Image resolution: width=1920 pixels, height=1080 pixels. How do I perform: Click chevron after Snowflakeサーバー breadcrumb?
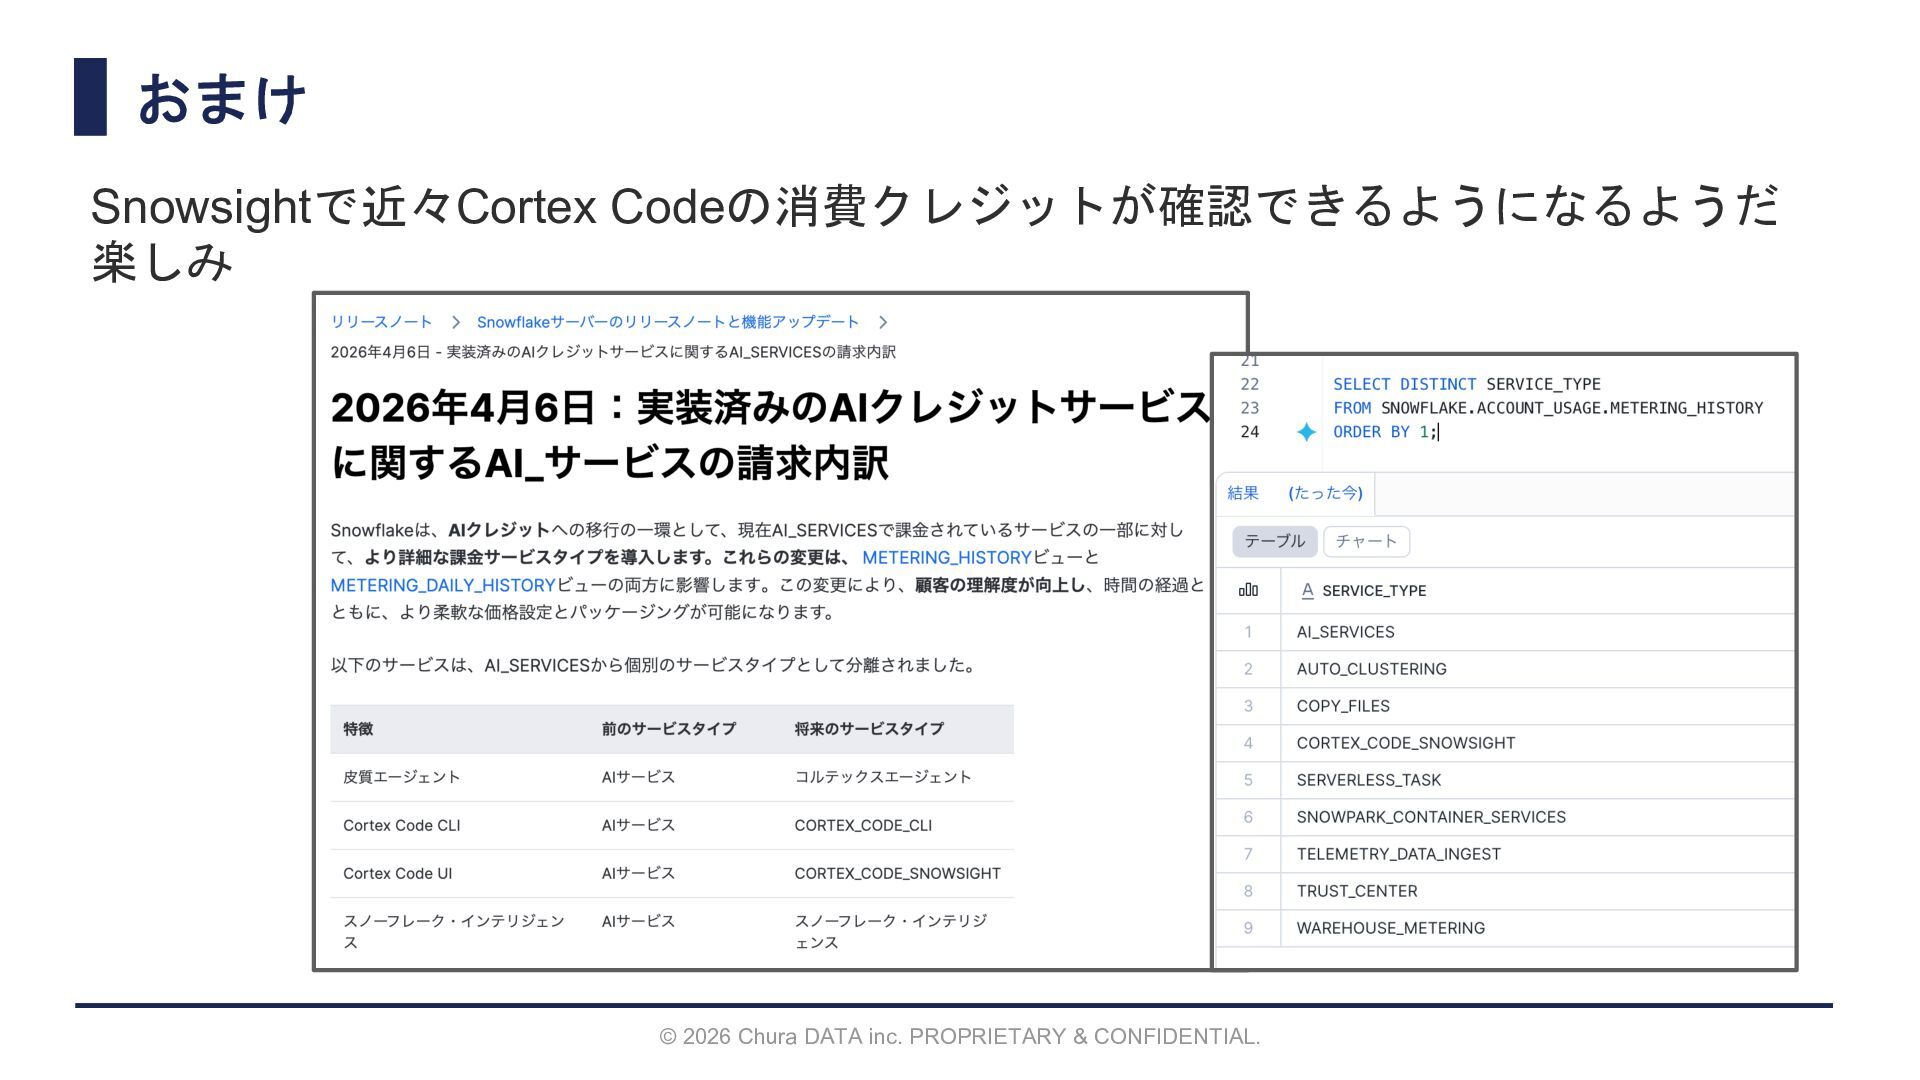(882, 322)
